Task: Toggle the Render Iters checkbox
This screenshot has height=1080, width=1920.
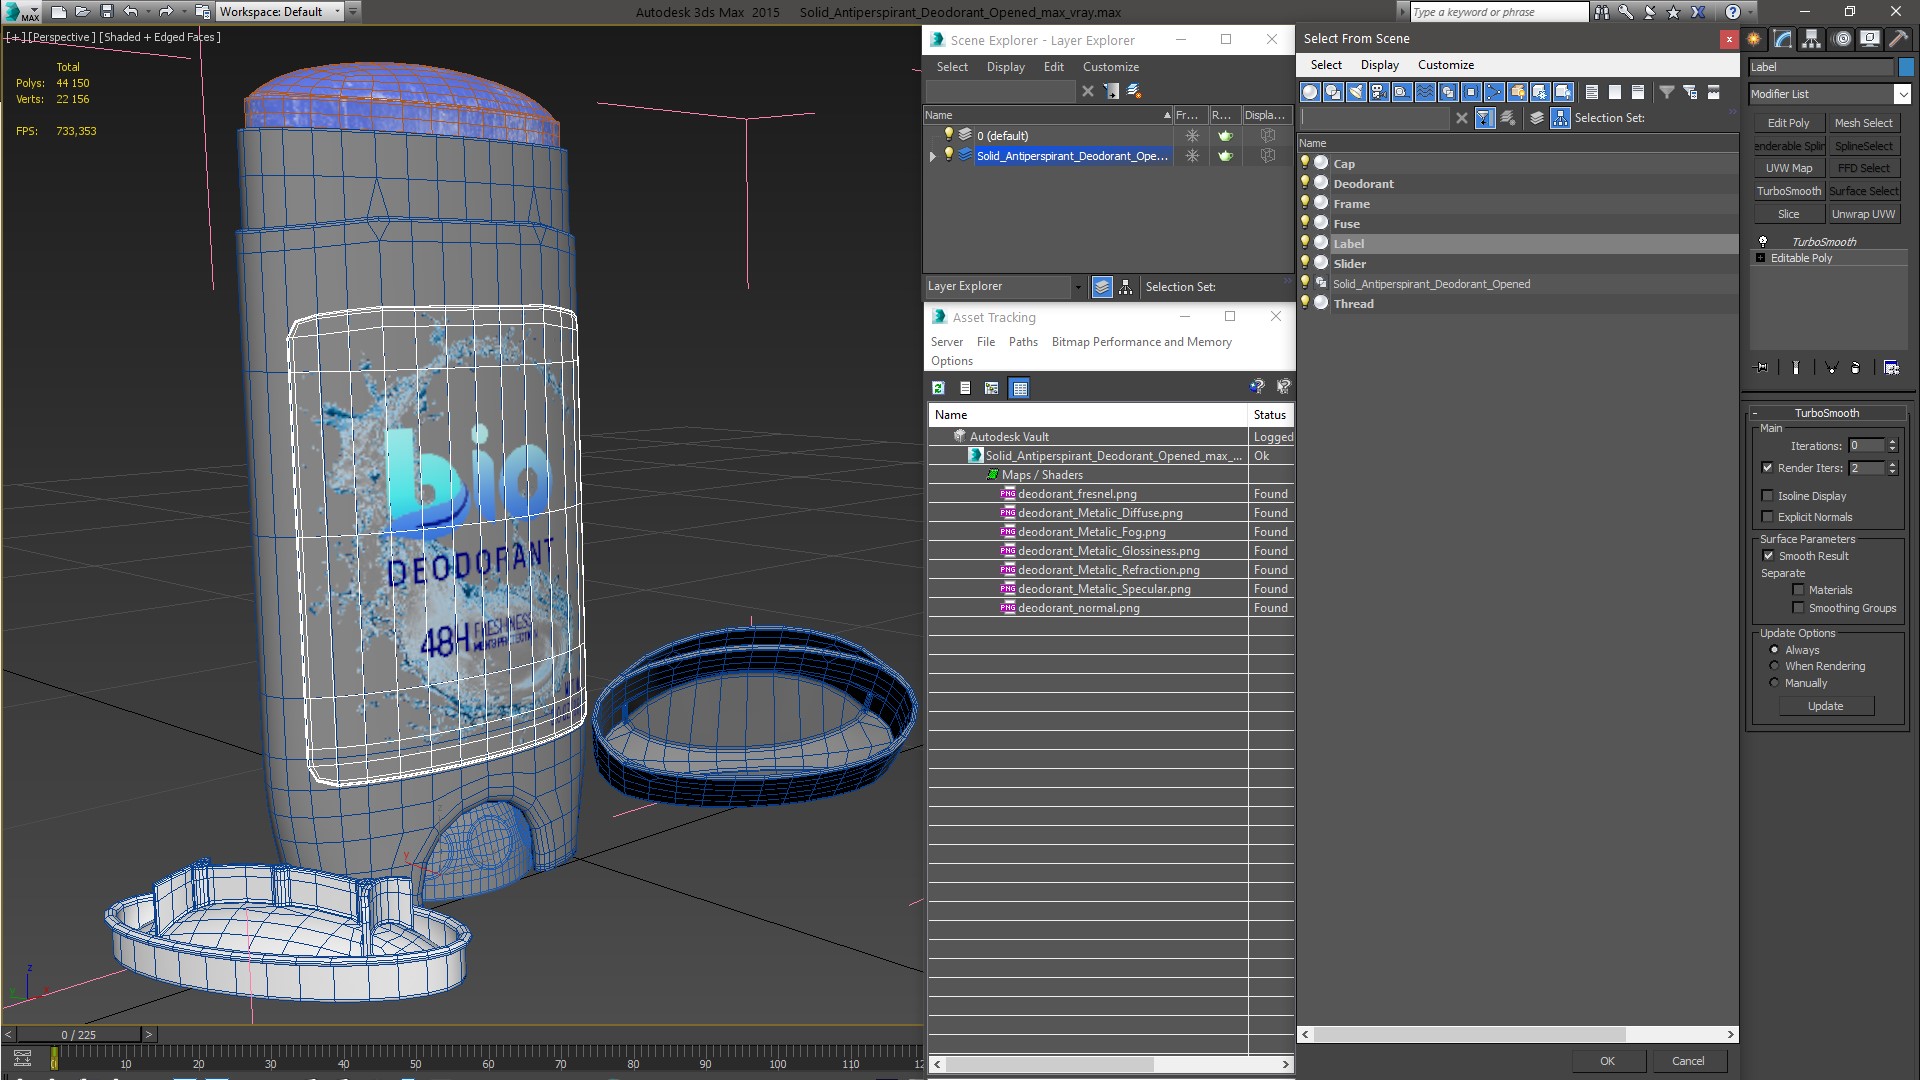Action: (x=1767, y=468)
